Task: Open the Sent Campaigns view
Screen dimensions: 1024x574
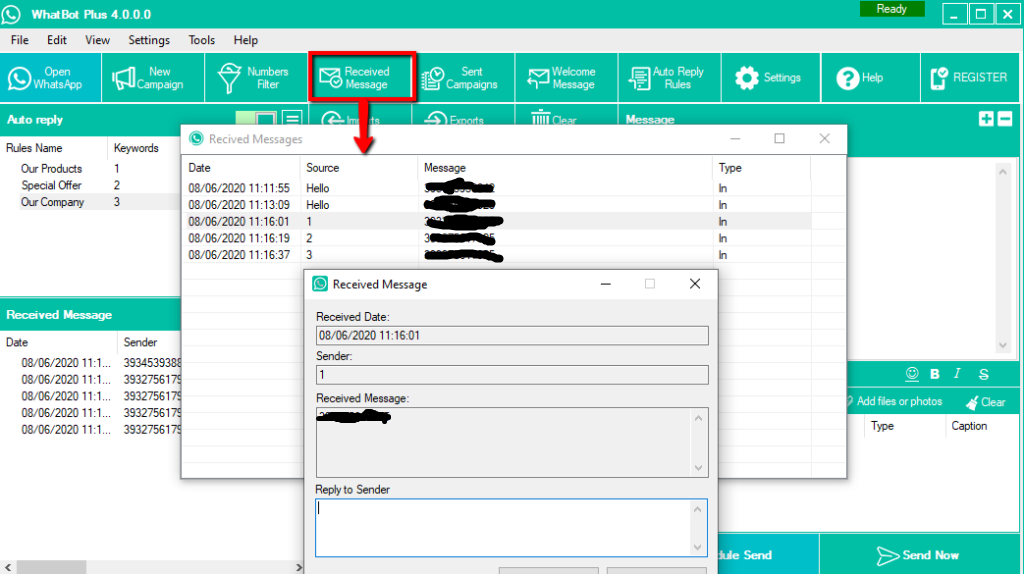Action: pos(459,78)
